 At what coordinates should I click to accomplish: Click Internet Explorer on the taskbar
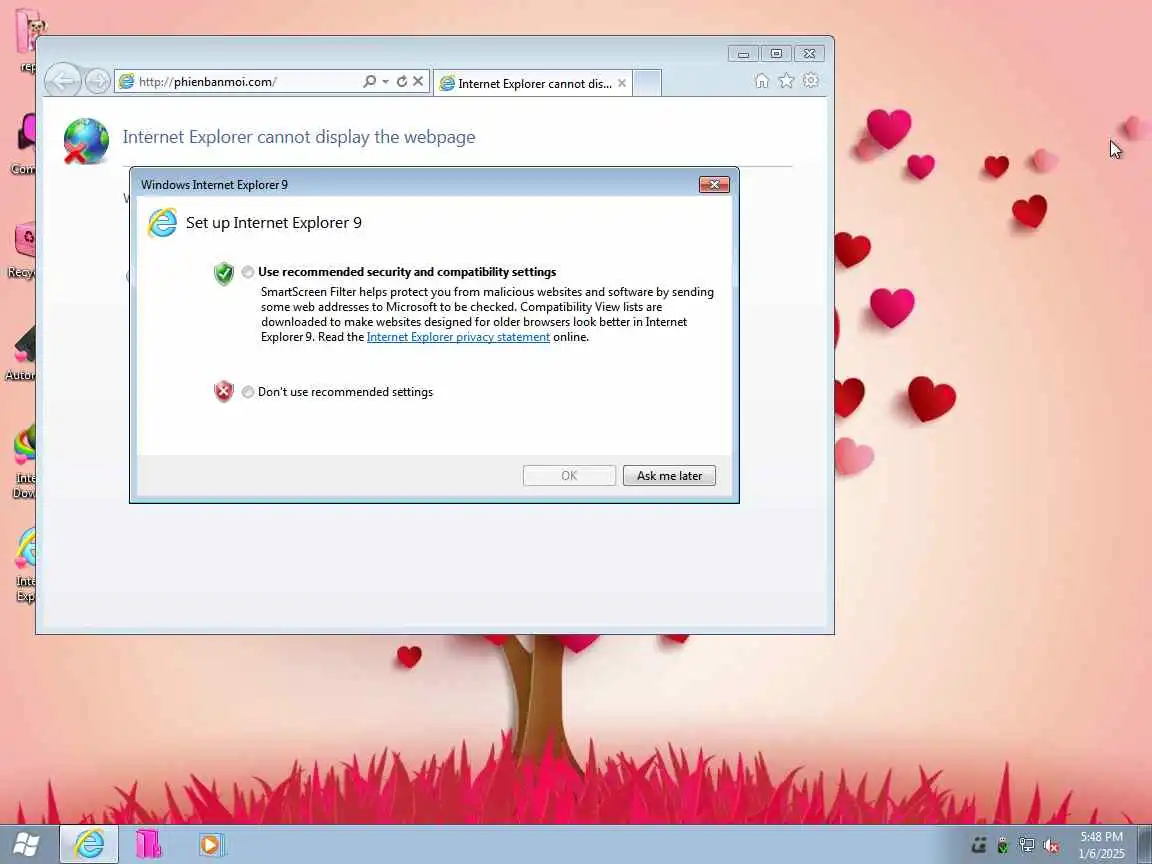click(x=89, y=845)
